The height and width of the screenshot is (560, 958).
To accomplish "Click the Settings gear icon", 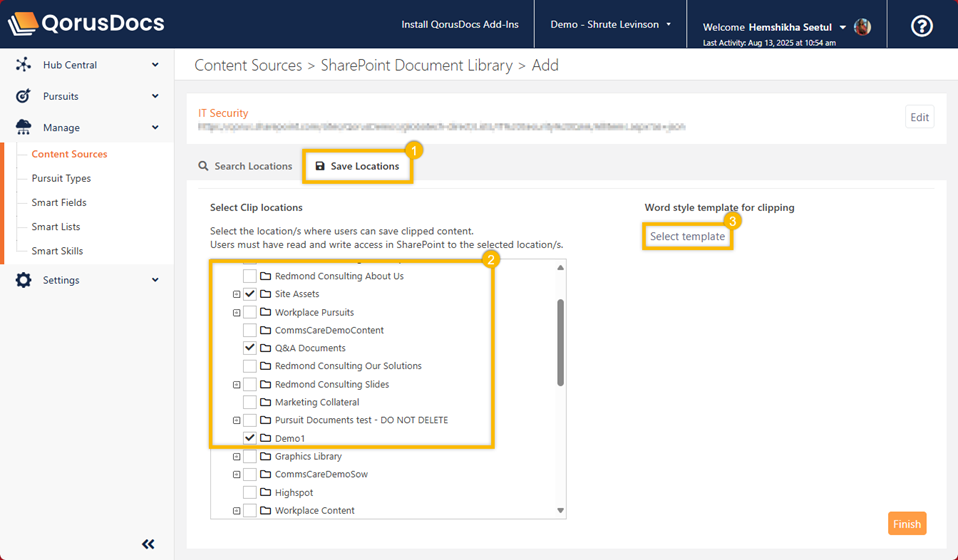I will (x=23, y=280).
